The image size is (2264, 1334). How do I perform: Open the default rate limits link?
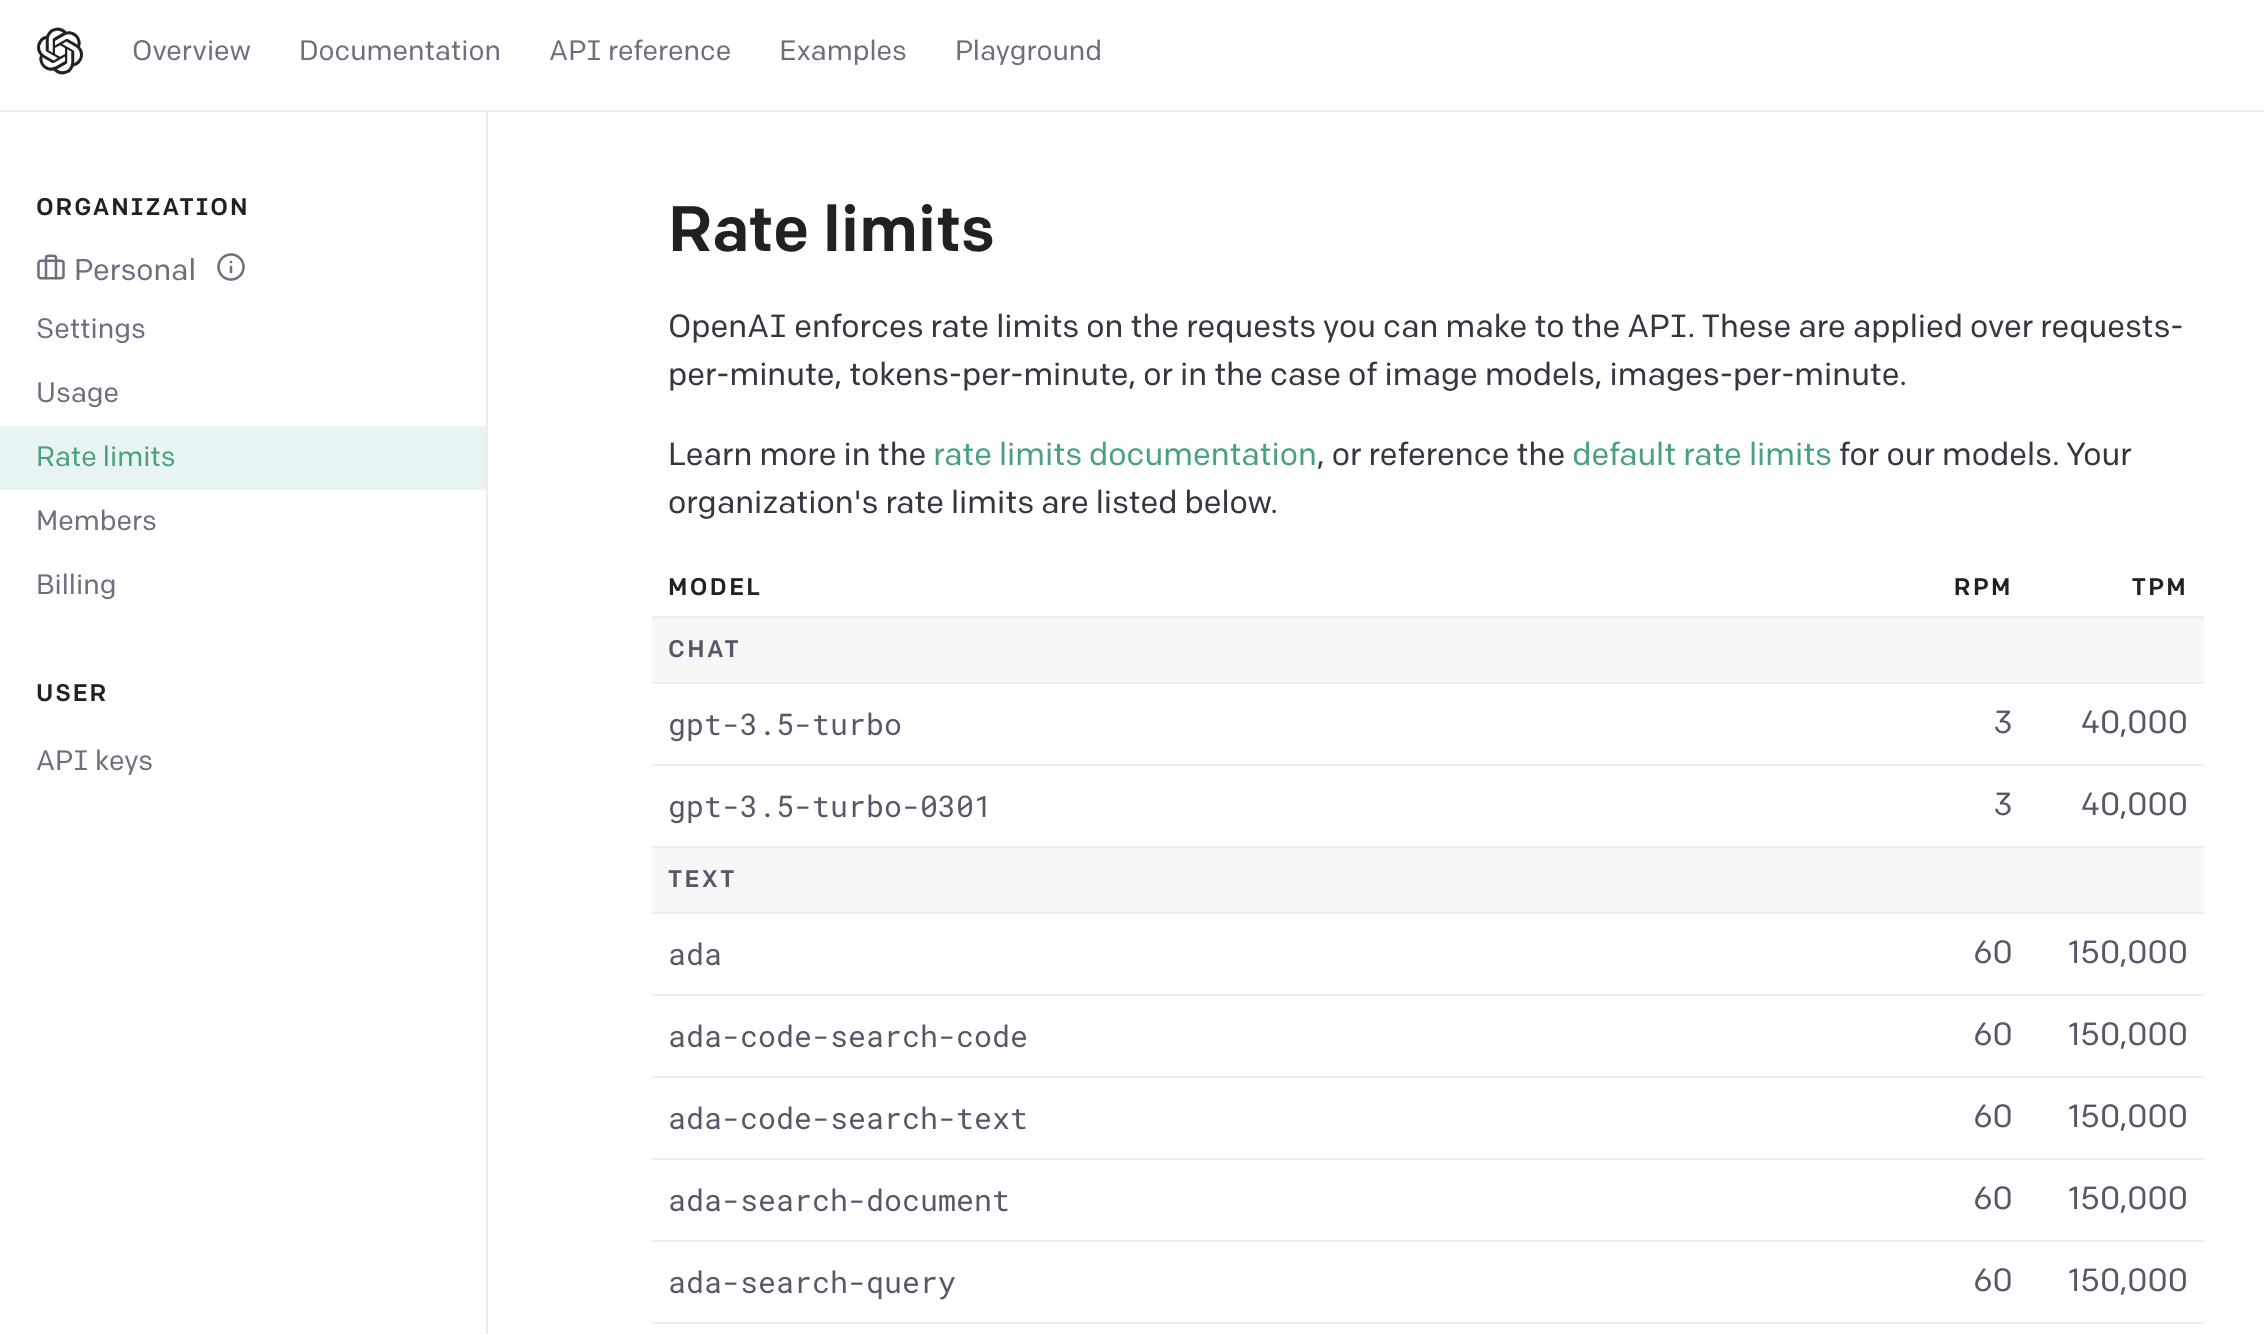[x=1701, y=455]
